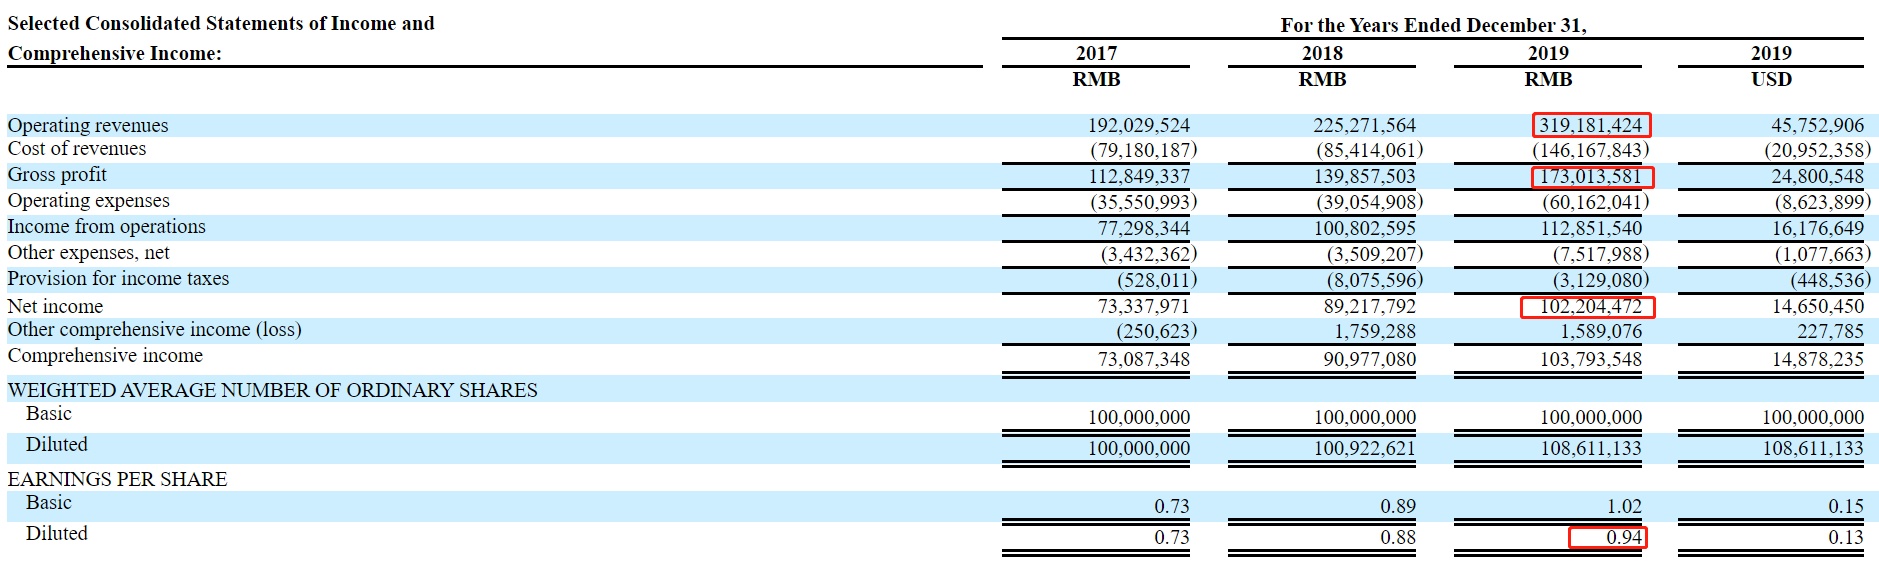
Task: Select the 'Operating revenues' row label
Action: pos(88,125)
